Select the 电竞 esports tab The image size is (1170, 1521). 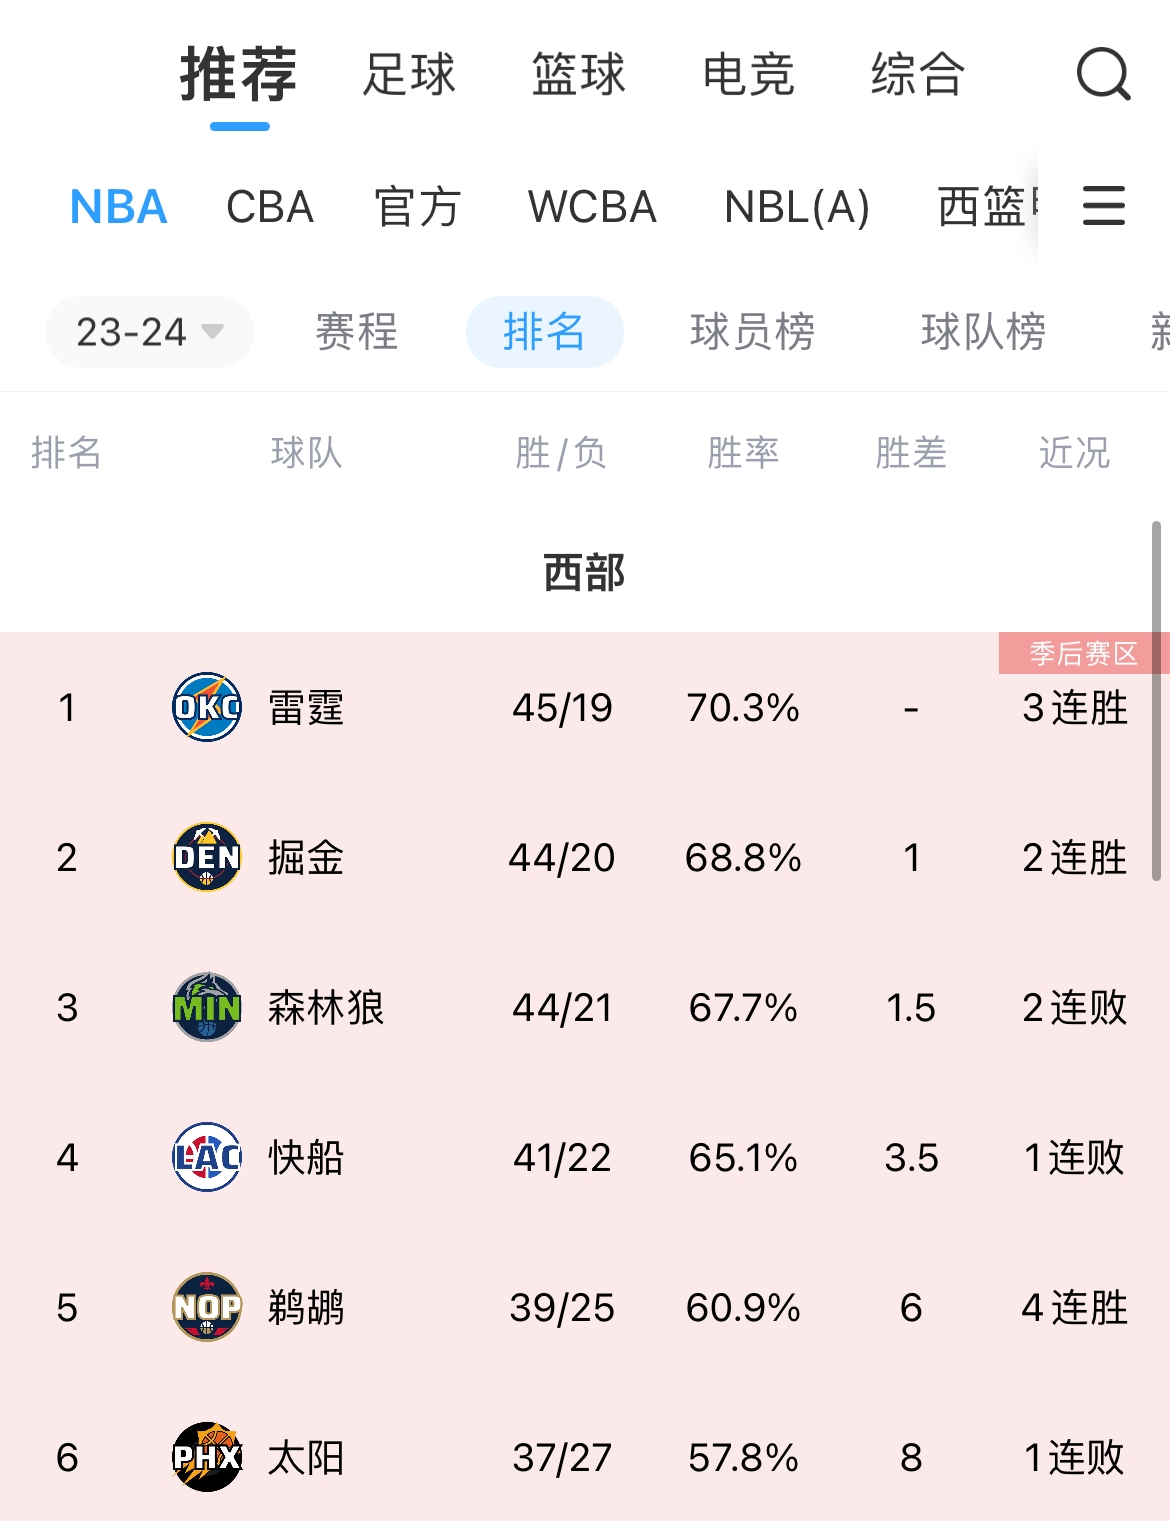[748, 75]
